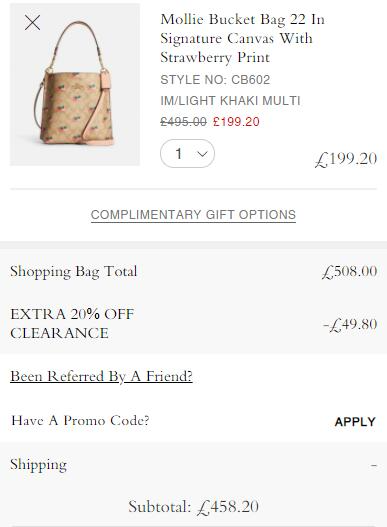Viewport: 387px width, 527px height.
Task: Remove the Mollie Bucket Bag with X icon
Action: click(33, 23)
